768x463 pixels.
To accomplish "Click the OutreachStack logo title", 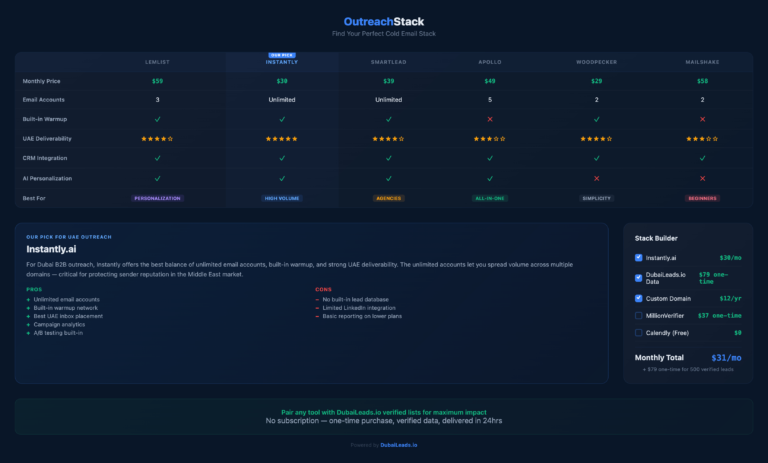I will [x=384, y=21].
